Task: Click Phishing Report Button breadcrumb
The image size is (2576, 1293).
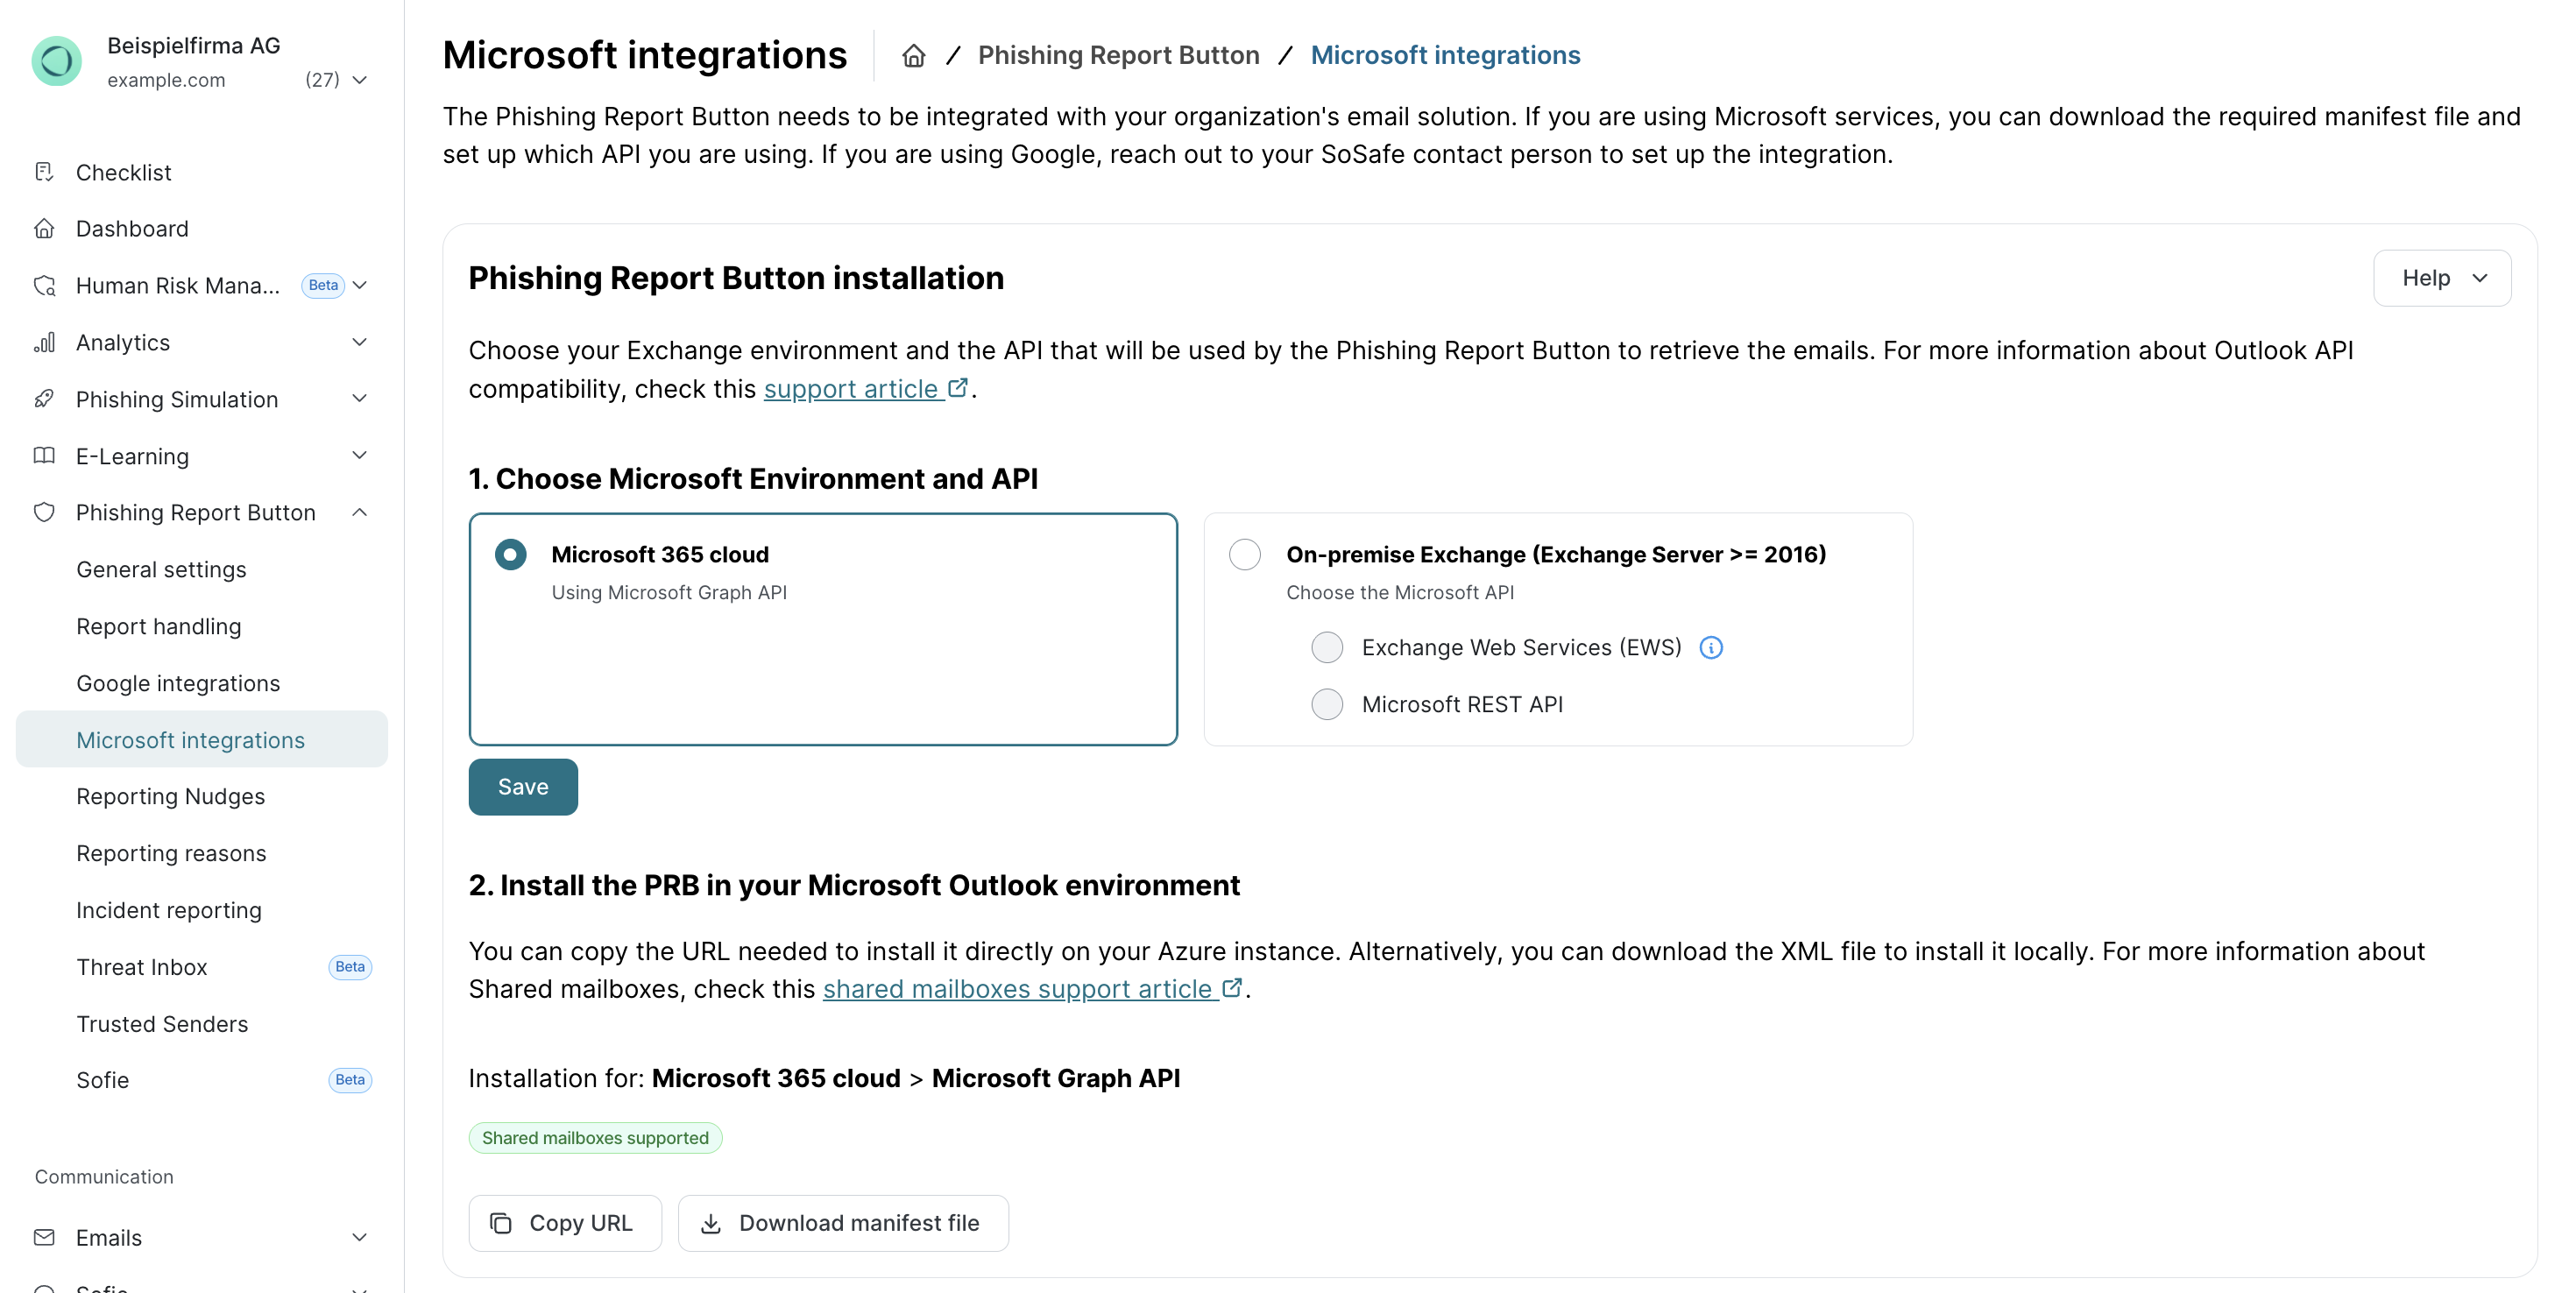Action: click(x=1118, y=56)
